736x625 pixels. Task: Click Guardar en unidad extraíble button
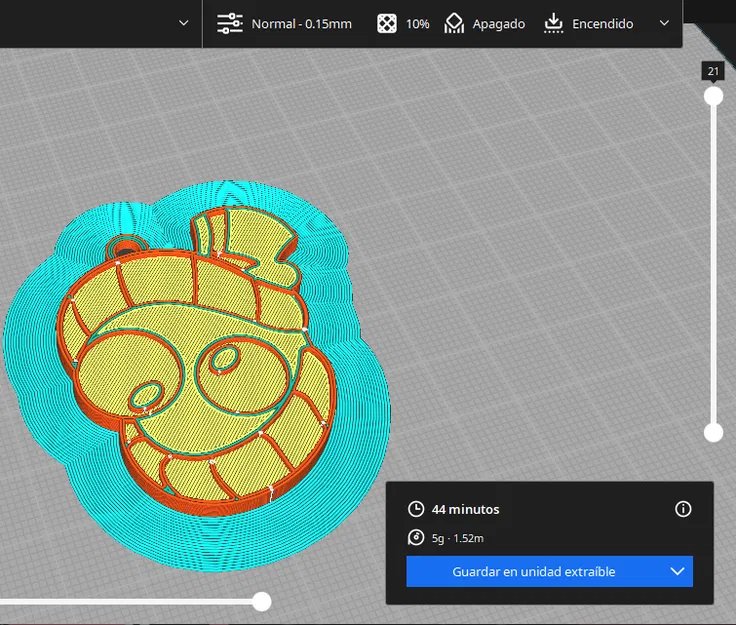[534, 572]
